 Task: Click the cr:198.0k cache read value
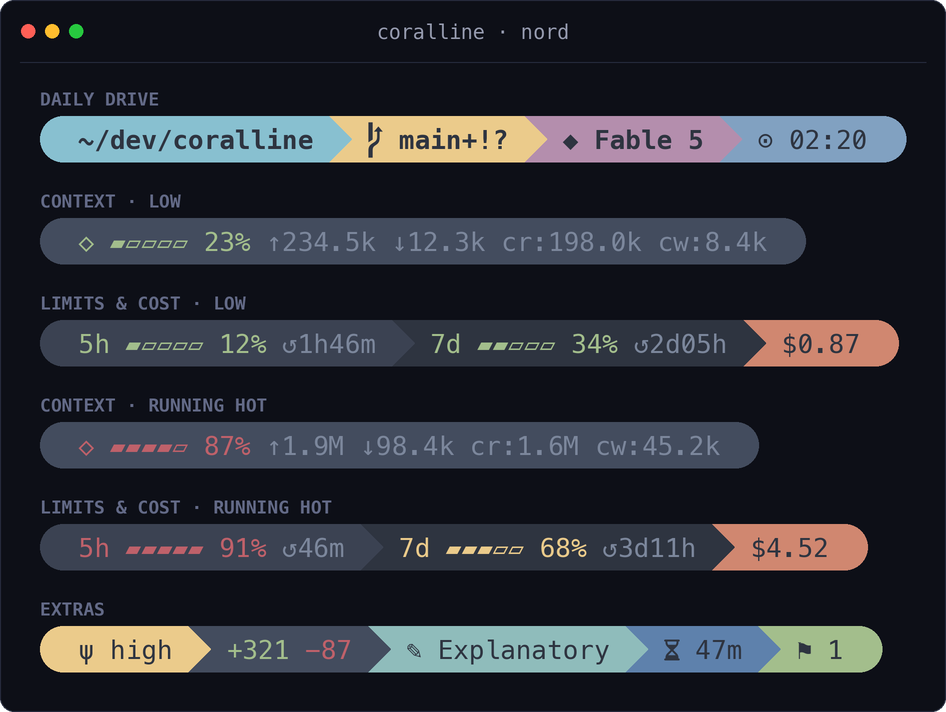click(x=571, y=243)
